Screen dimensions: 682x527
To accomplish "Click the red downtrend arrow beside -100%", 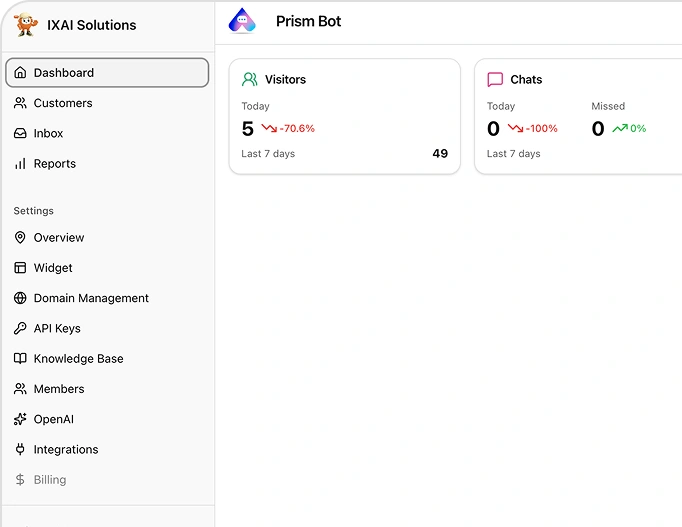I will coord(515,128).
